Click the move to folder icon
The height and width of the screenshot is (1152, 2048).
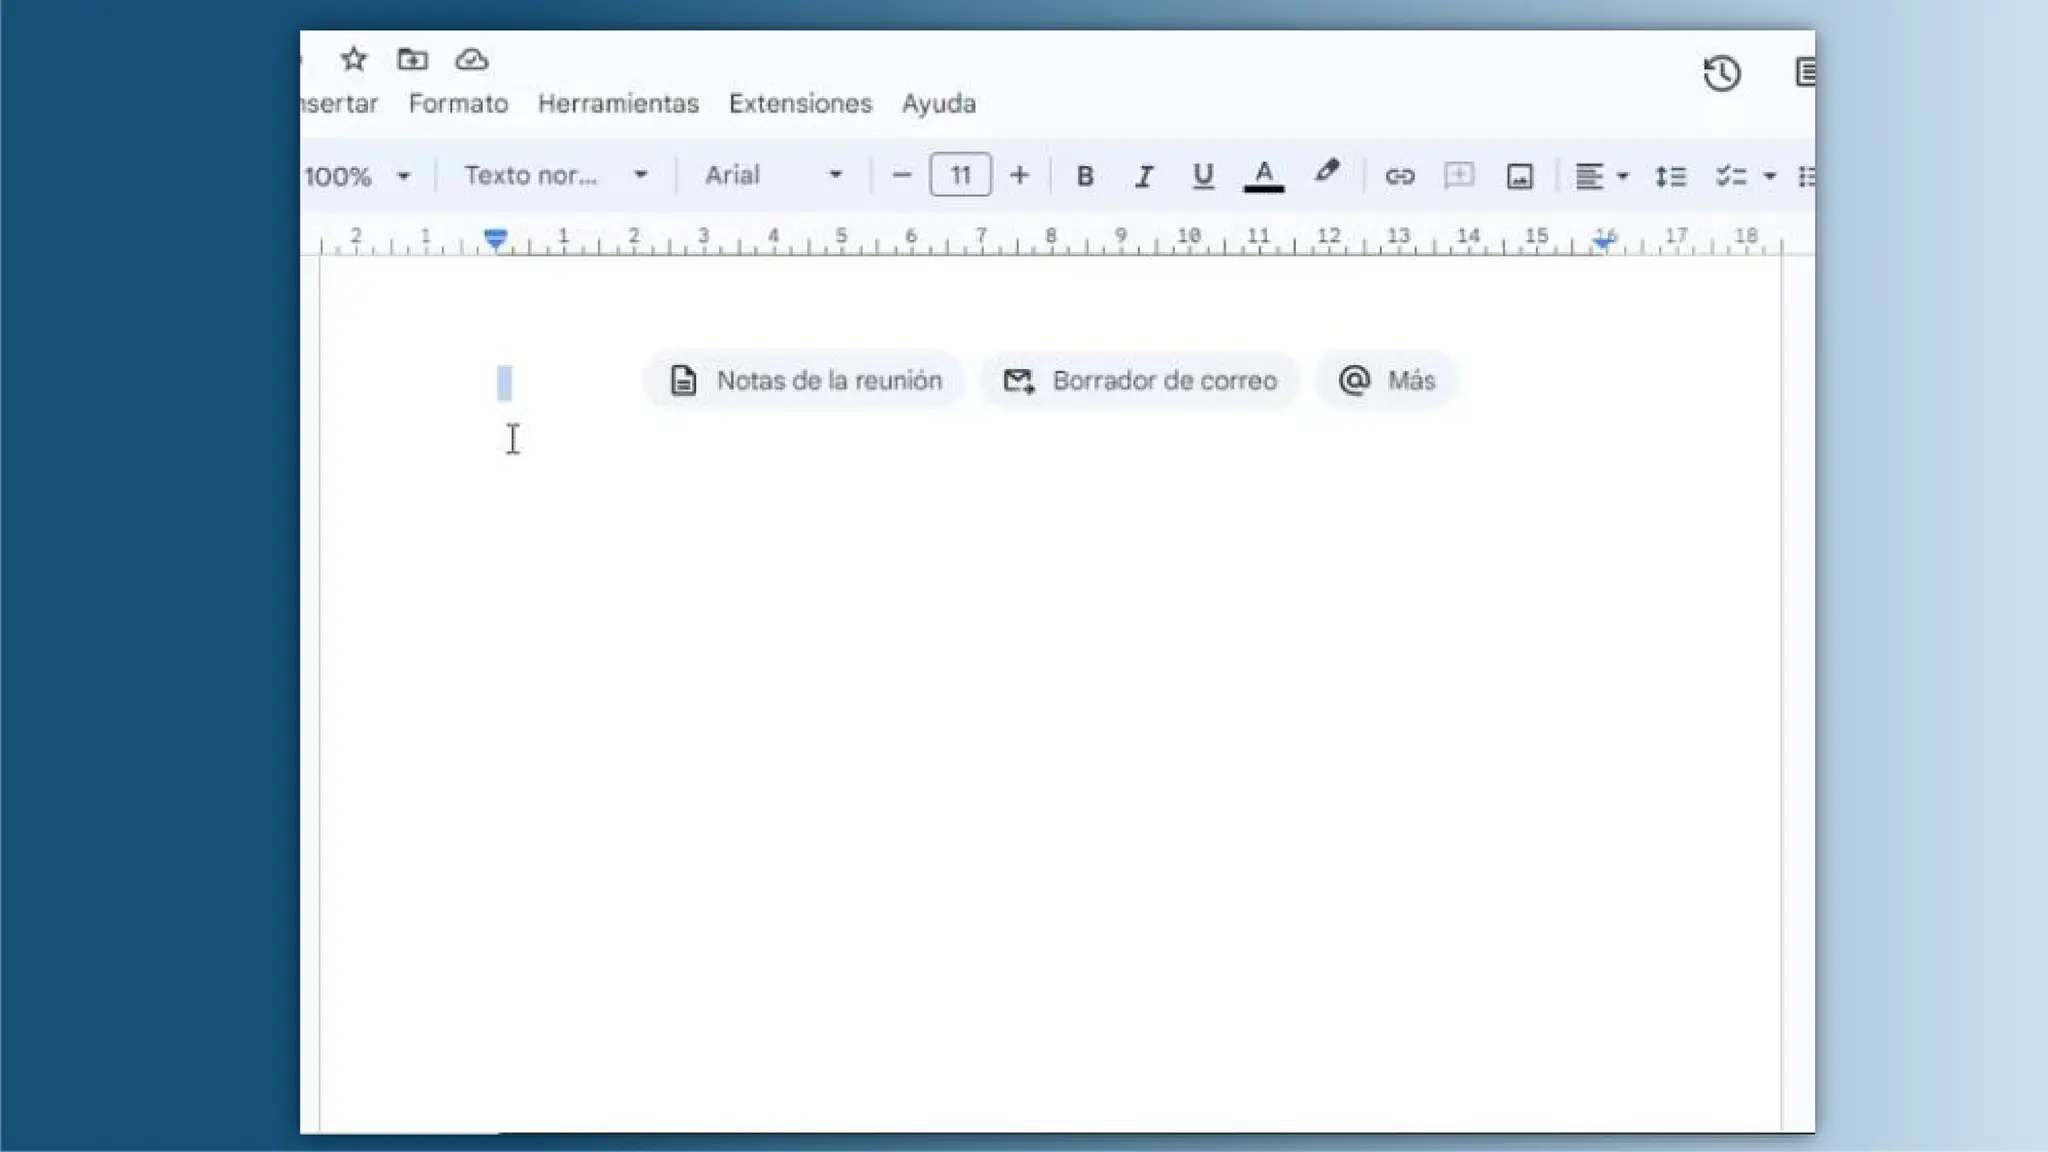tap(412, 60)
